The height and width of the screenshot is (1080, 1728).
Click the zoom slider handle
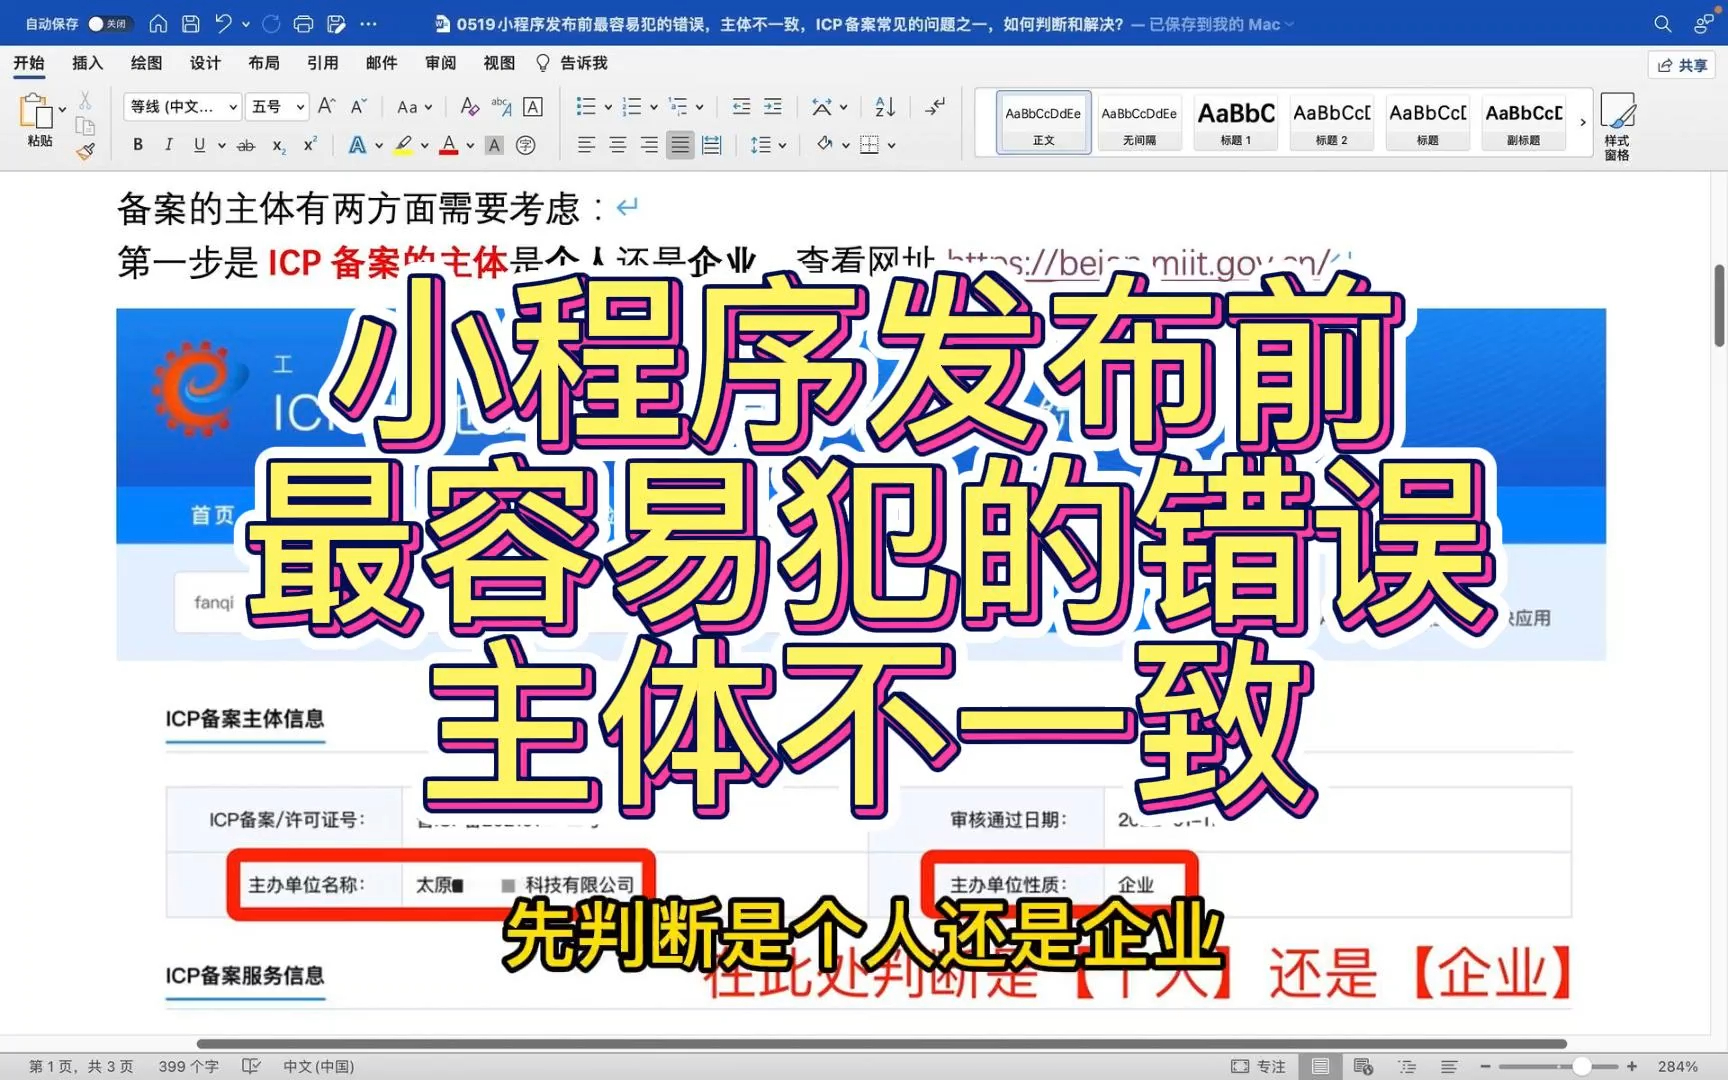[1581, 1066]
